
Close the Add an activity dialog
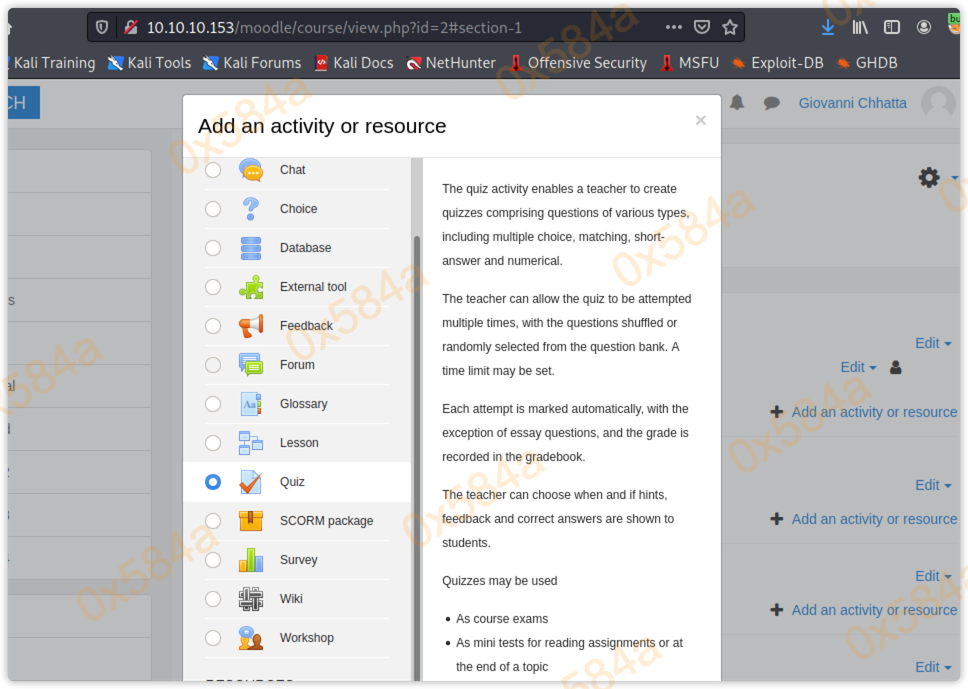(700, 121)
